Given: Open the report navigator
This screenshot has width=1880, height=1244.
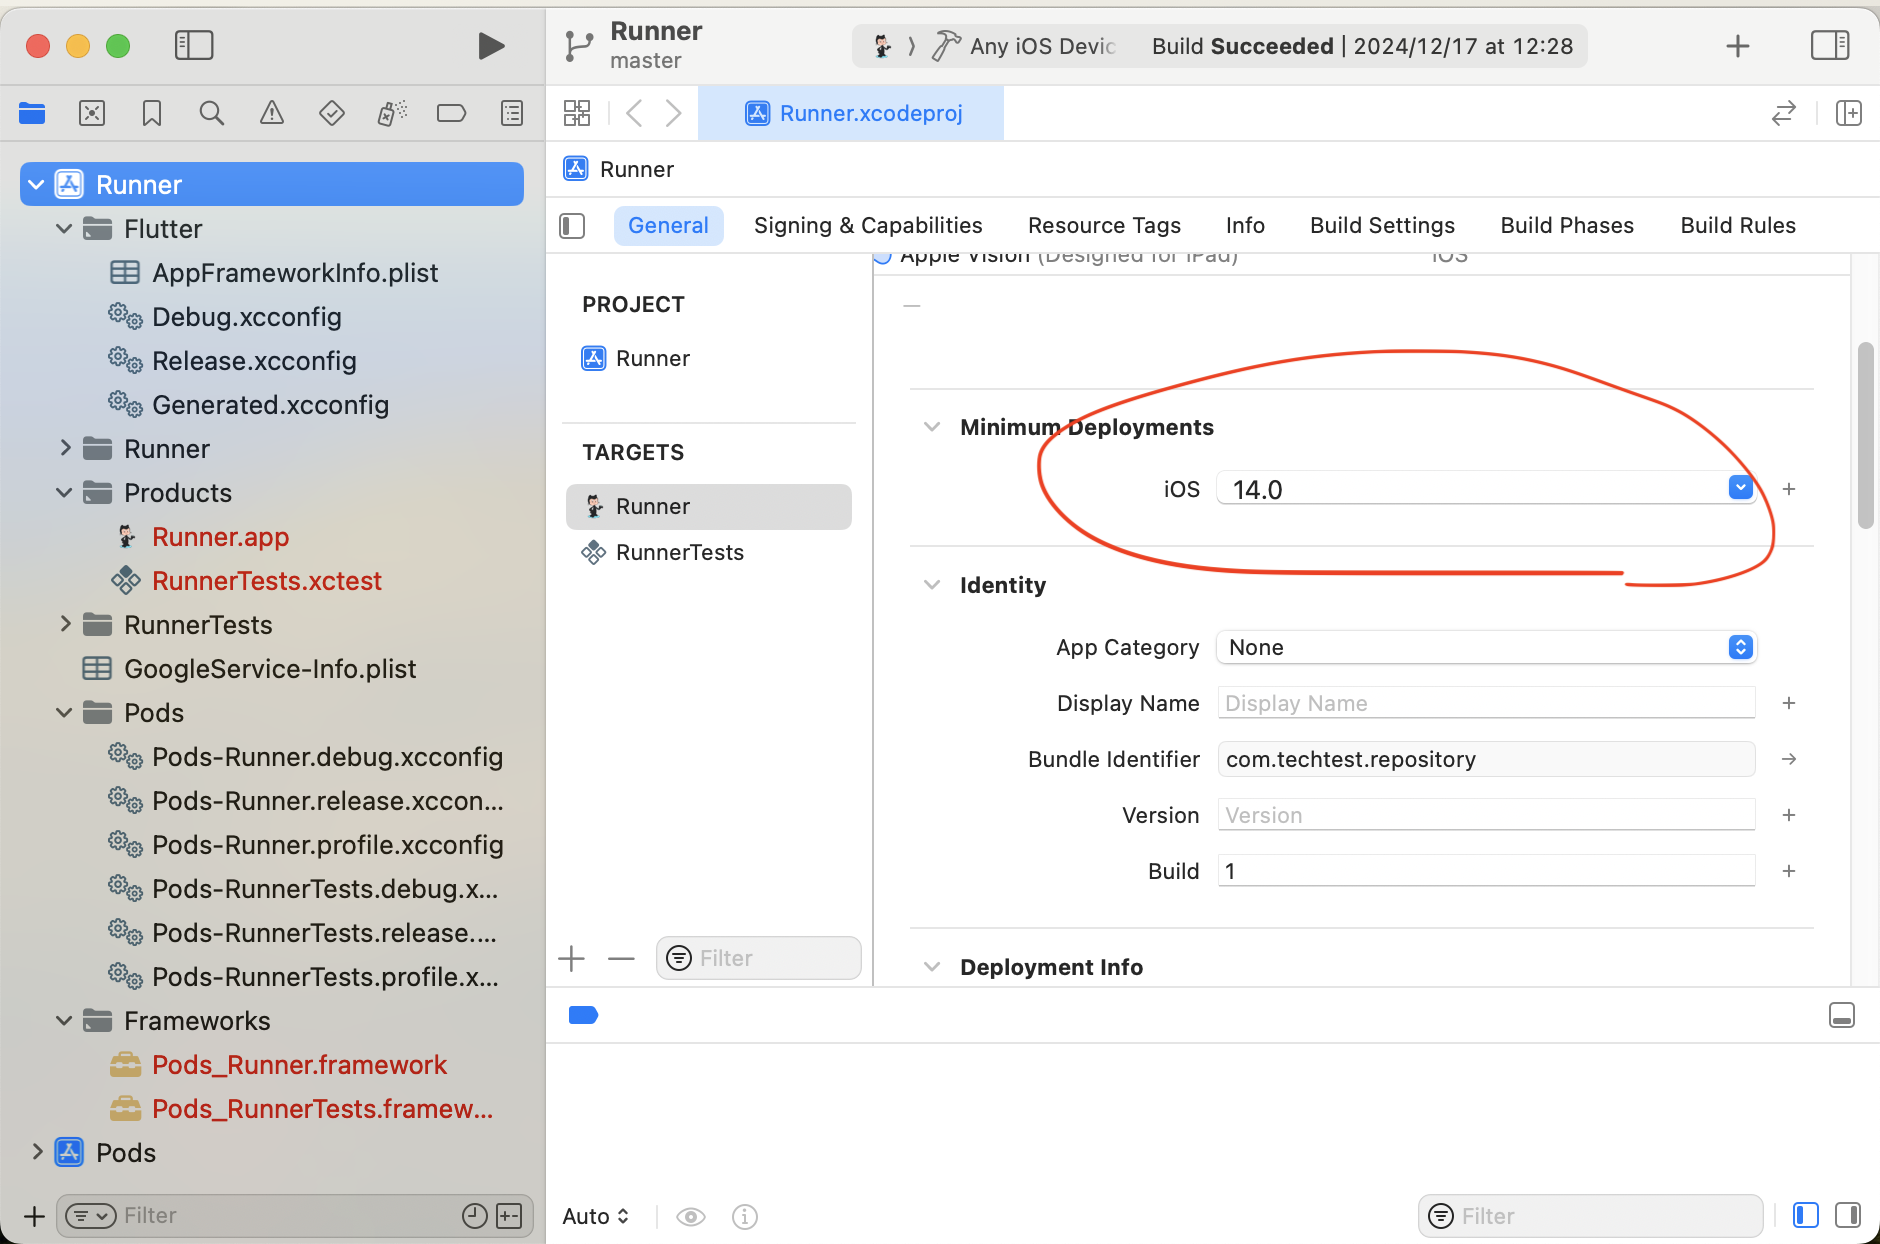Looking at the screenshot, I should click(x=512, y=113).
